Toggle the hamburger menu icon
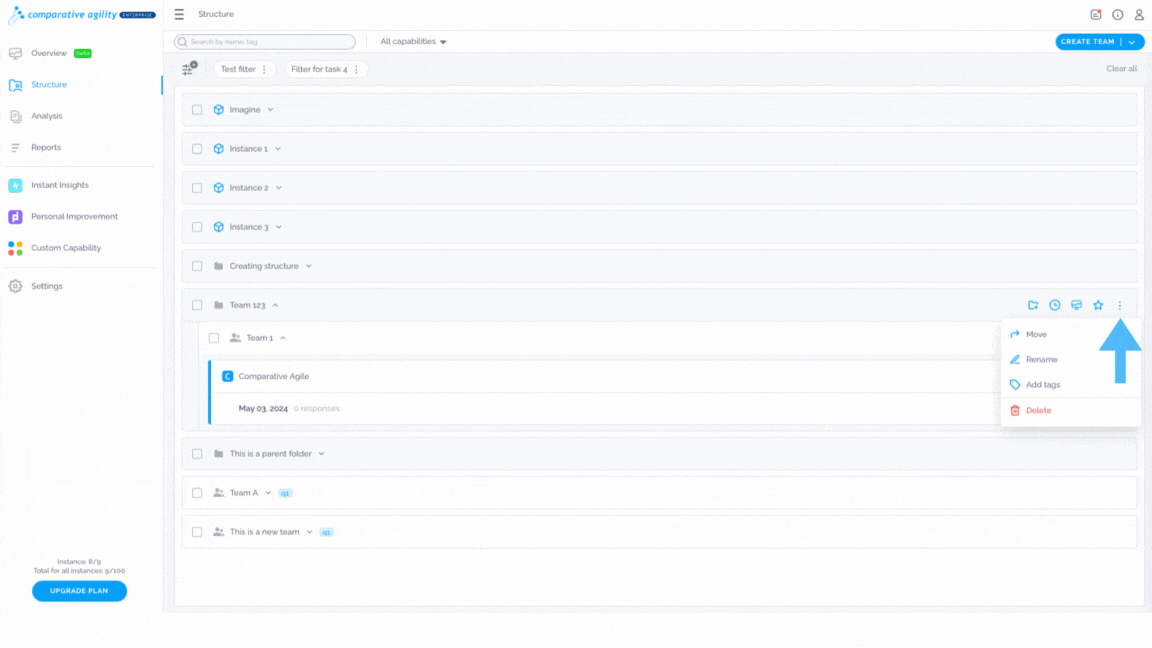1152x648 pixels. tap(179, 14)
